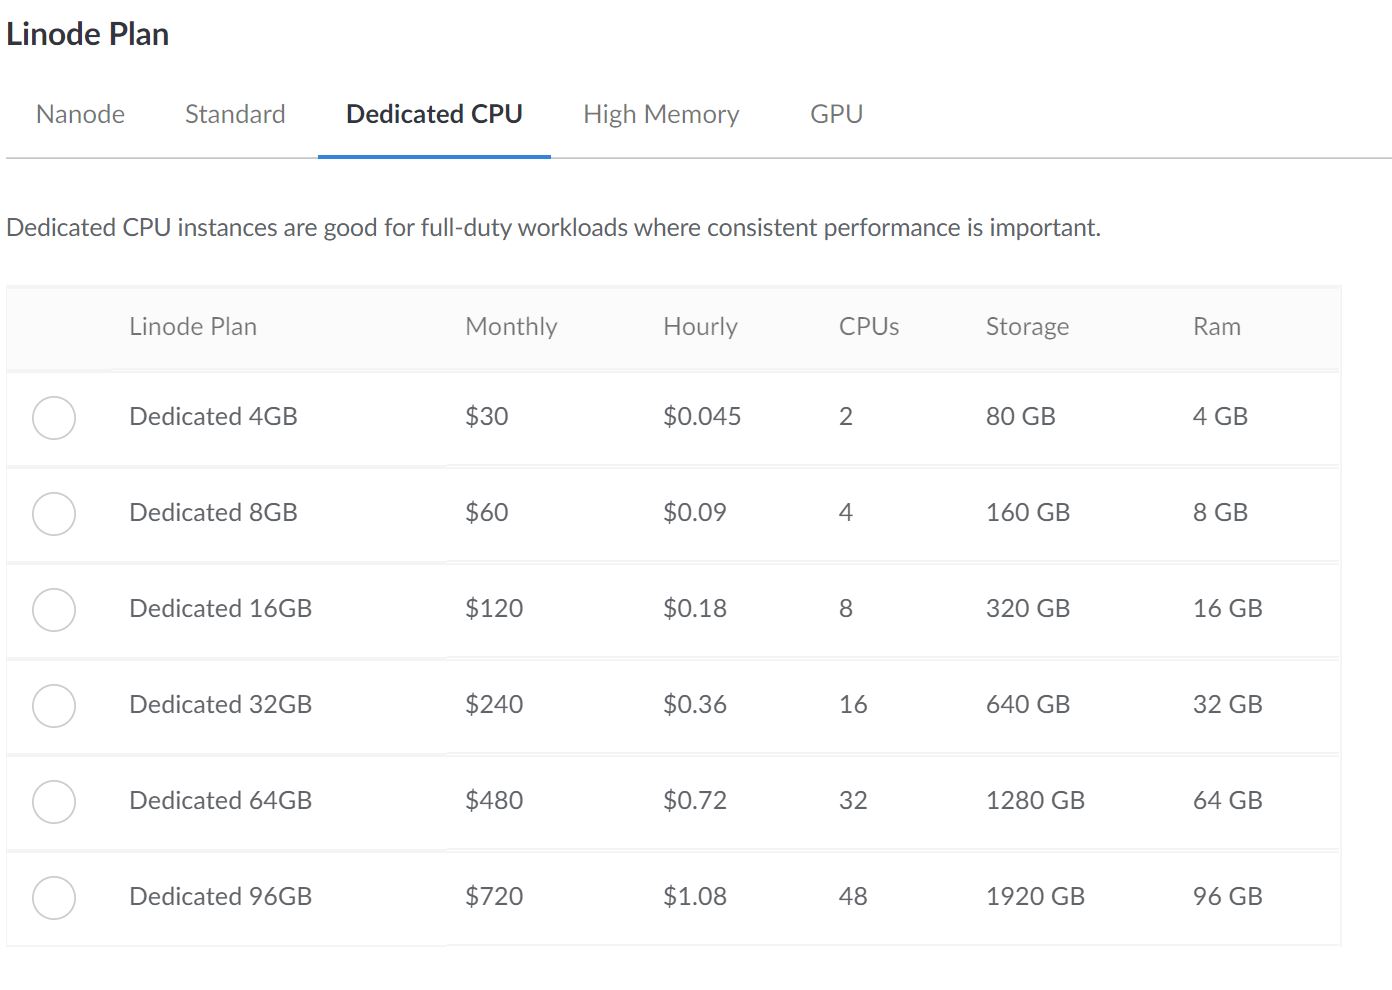Click the Dedicated 16GB plan name
This screenshot has width=1392, height=990.
tap(220, 609)
